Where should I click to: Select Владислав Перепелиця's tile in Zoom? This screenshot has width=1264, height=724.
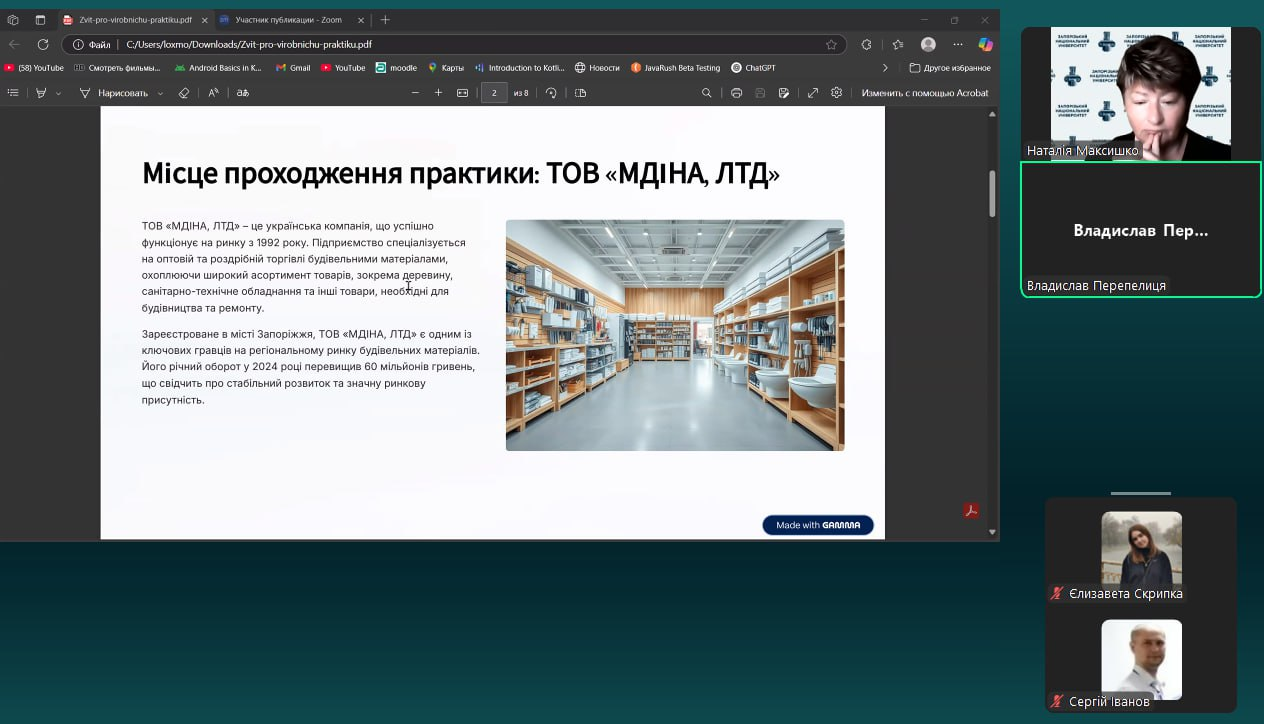1141,230
